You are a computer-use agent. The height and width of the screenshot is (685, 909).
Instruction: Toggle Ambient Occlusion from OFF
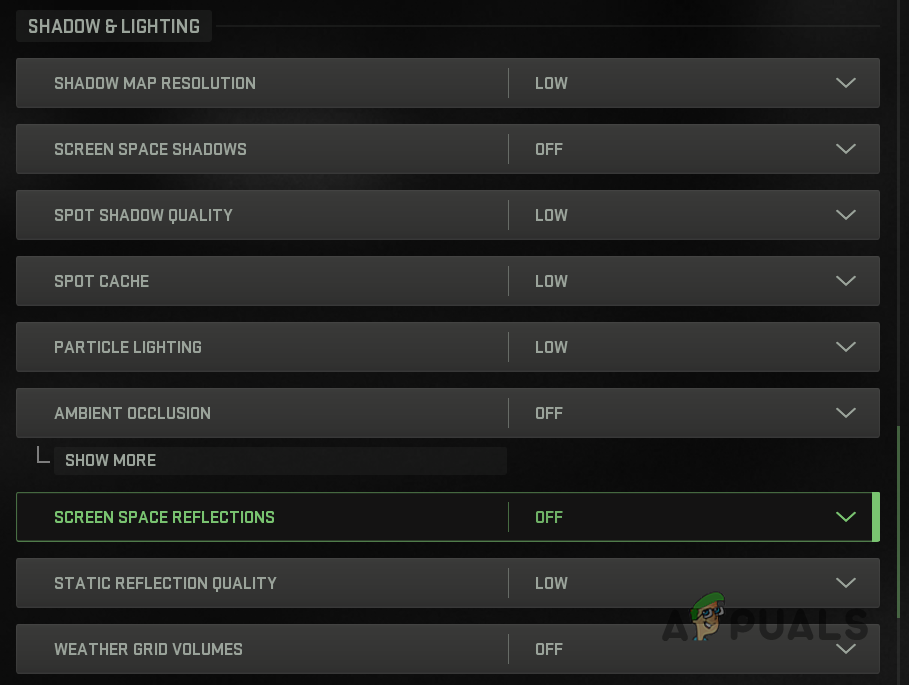tap(548, 413)
